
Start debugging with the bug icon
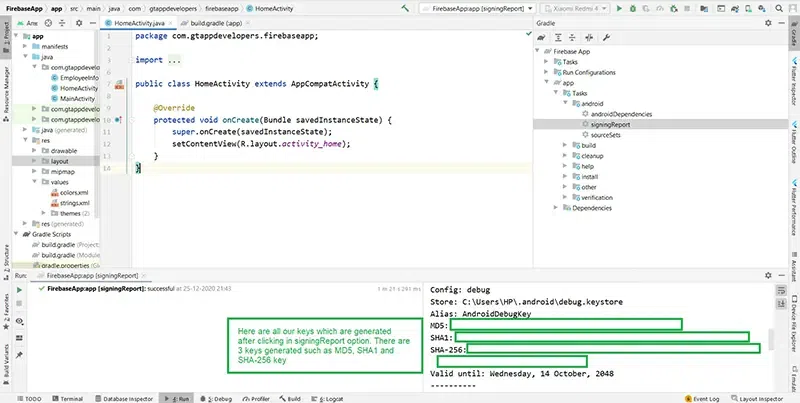click(633, 8)
